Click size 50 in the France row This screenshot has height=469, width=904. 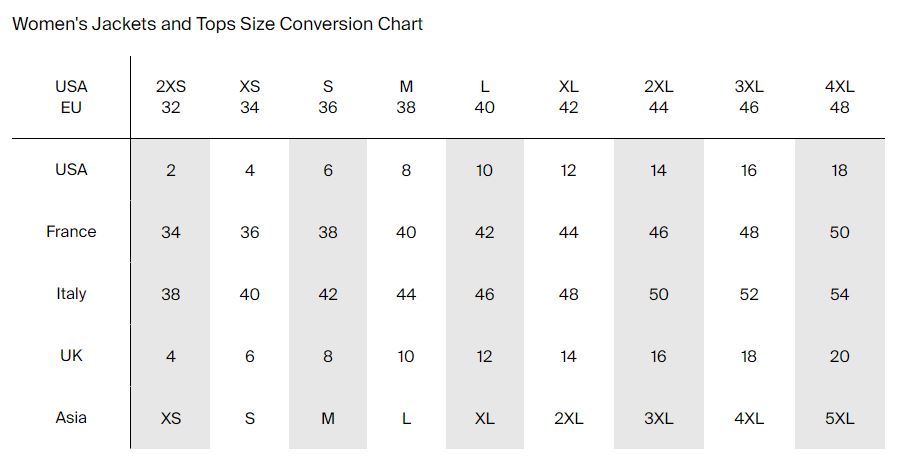839,233
